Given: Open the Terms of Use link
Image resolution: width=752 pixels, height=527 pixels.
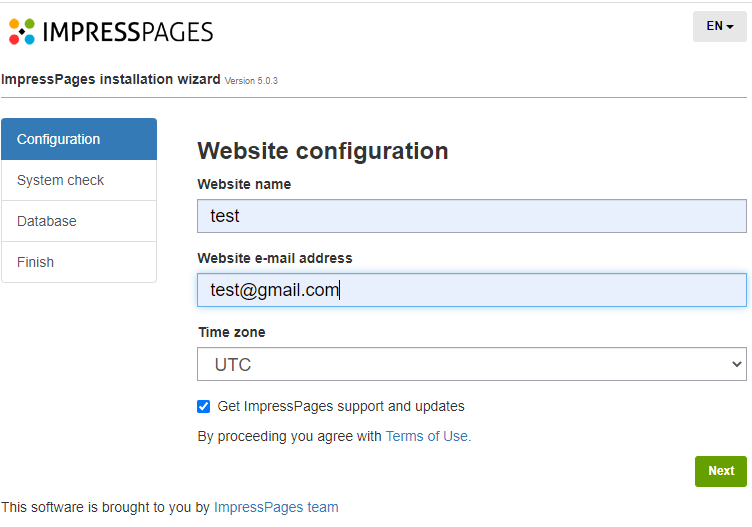Looking at the screenshot, I should 428,436.
